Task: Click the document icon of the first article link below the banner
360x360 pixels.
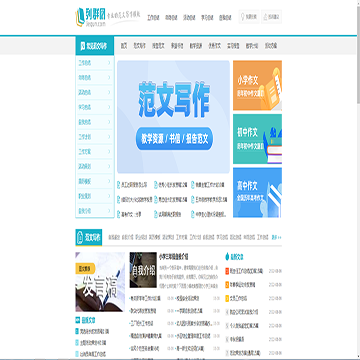Action: (119, 185)
